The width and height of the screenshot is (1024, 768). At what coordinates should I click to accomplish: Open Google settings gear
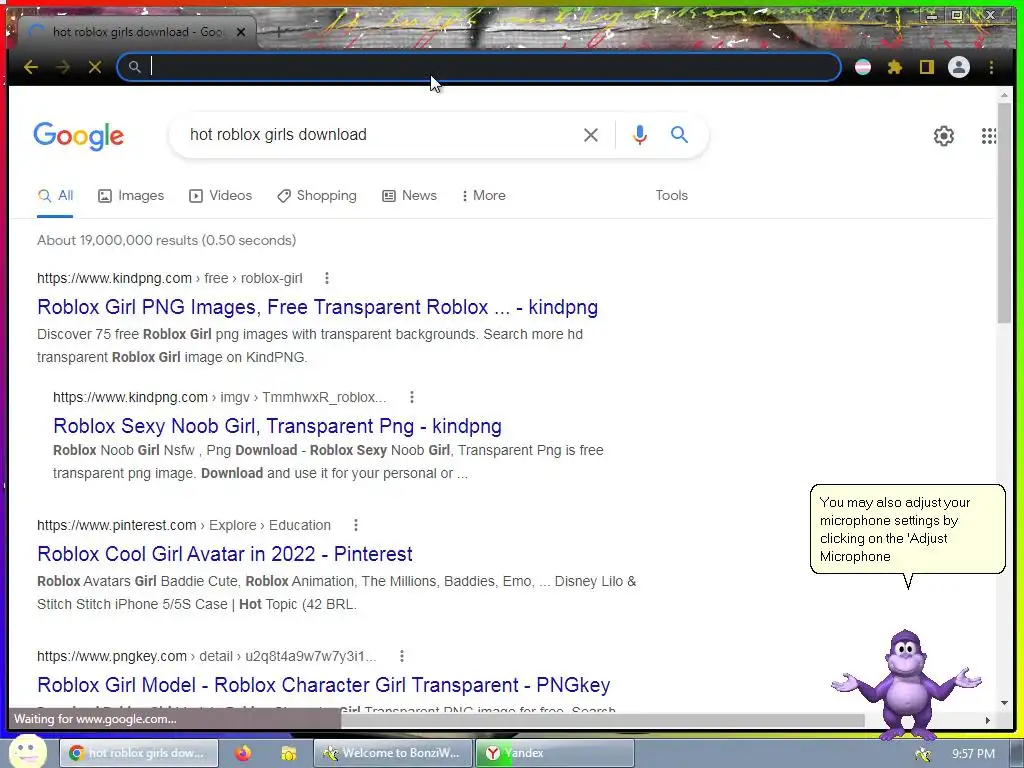click(x=944, y=136)
